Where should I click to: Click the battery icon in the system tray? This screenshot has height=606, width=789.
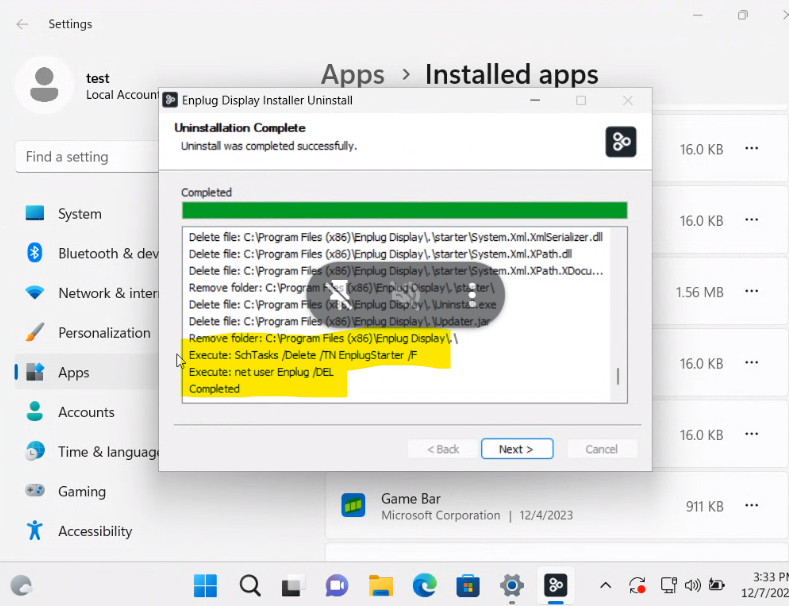click(x=716, y=585)
